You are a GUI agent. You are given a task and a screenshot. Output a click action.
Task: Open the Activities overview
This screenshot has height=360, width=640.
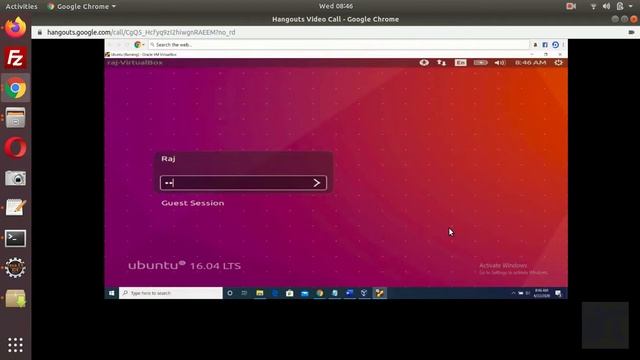coord(21,6)
